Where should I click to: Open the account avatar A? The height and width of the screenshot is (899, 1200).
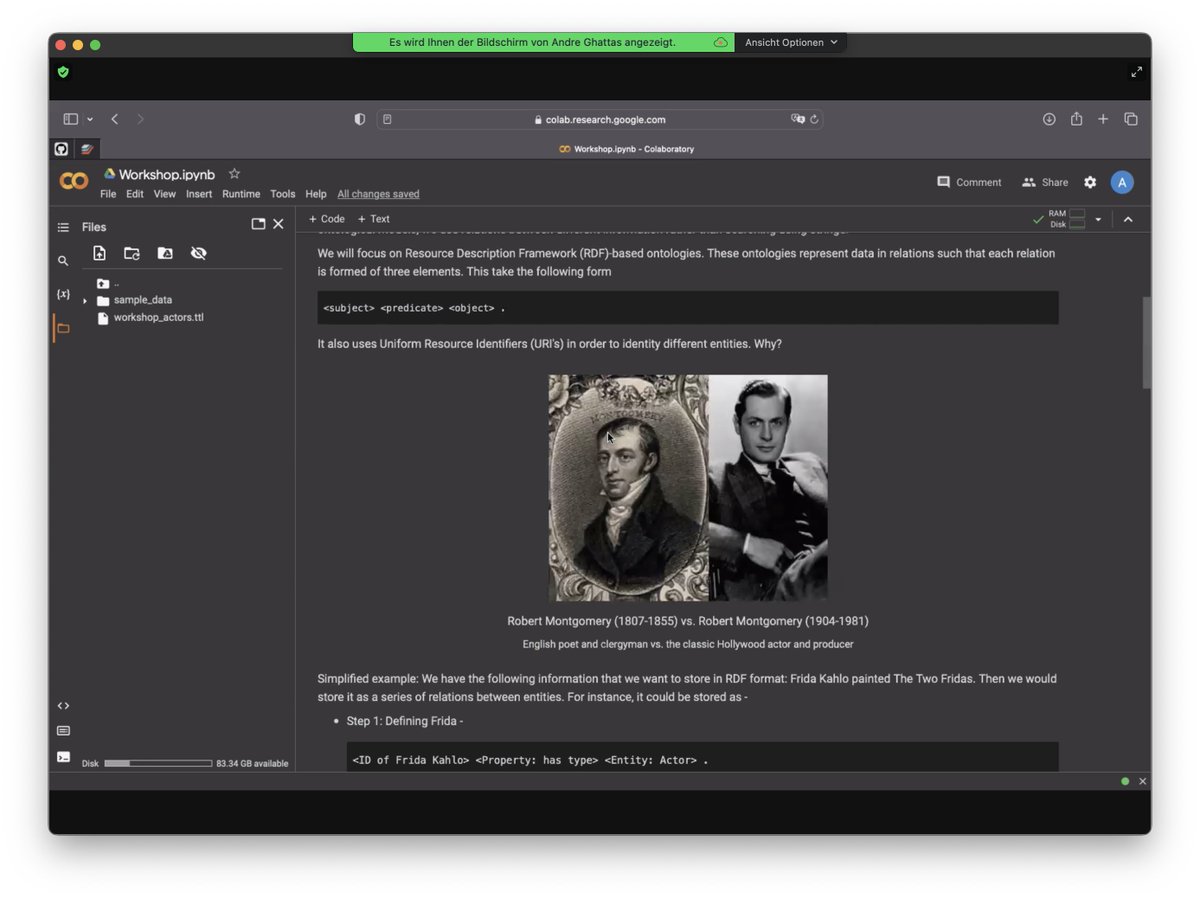[1122, 182]
